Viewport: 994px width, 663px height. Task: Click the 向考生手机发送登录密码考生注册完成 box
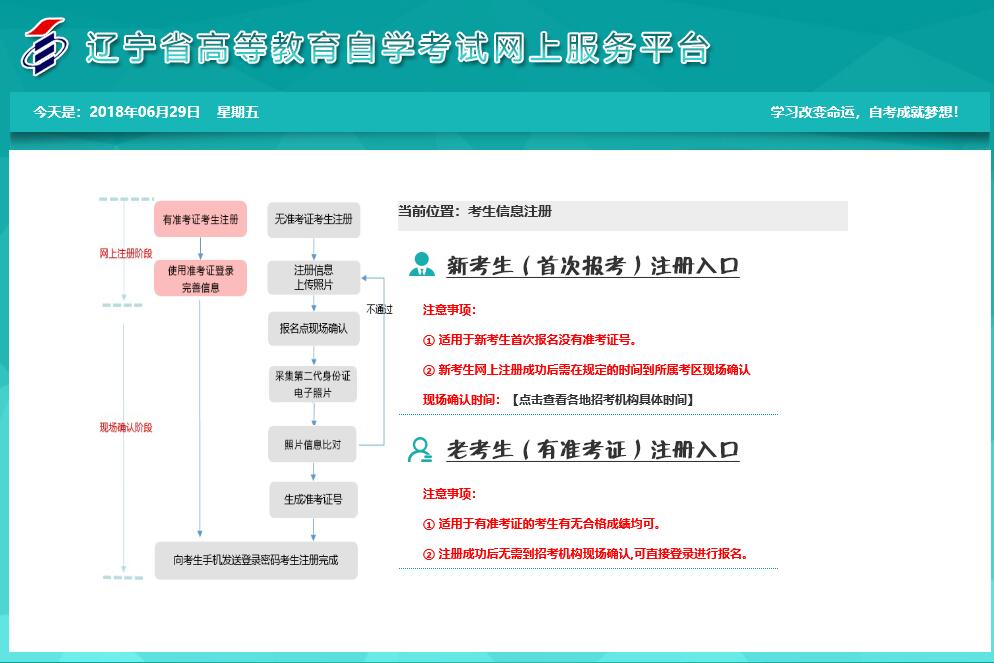256,560
